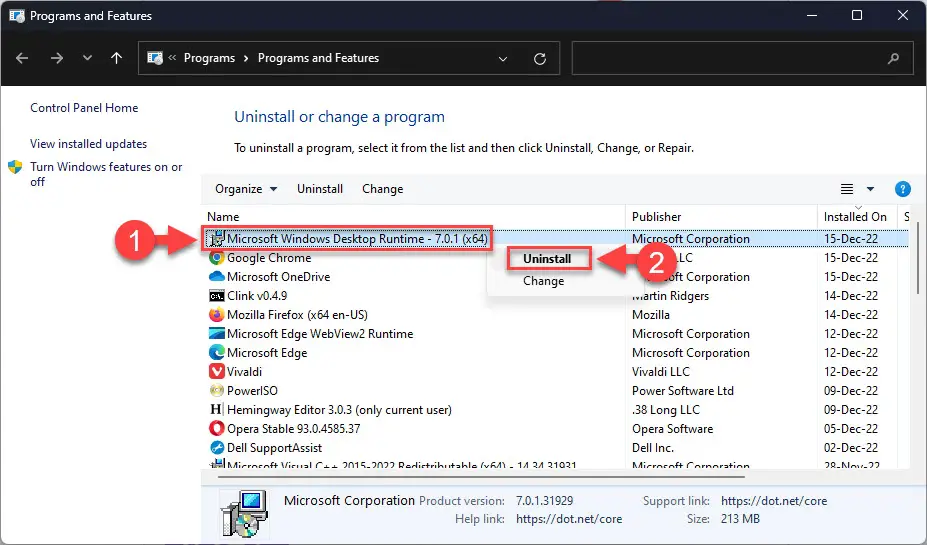Viewport: 927px width, 545px height.
Task: Select the Vivaldi entry name
Action: point(244,371)
